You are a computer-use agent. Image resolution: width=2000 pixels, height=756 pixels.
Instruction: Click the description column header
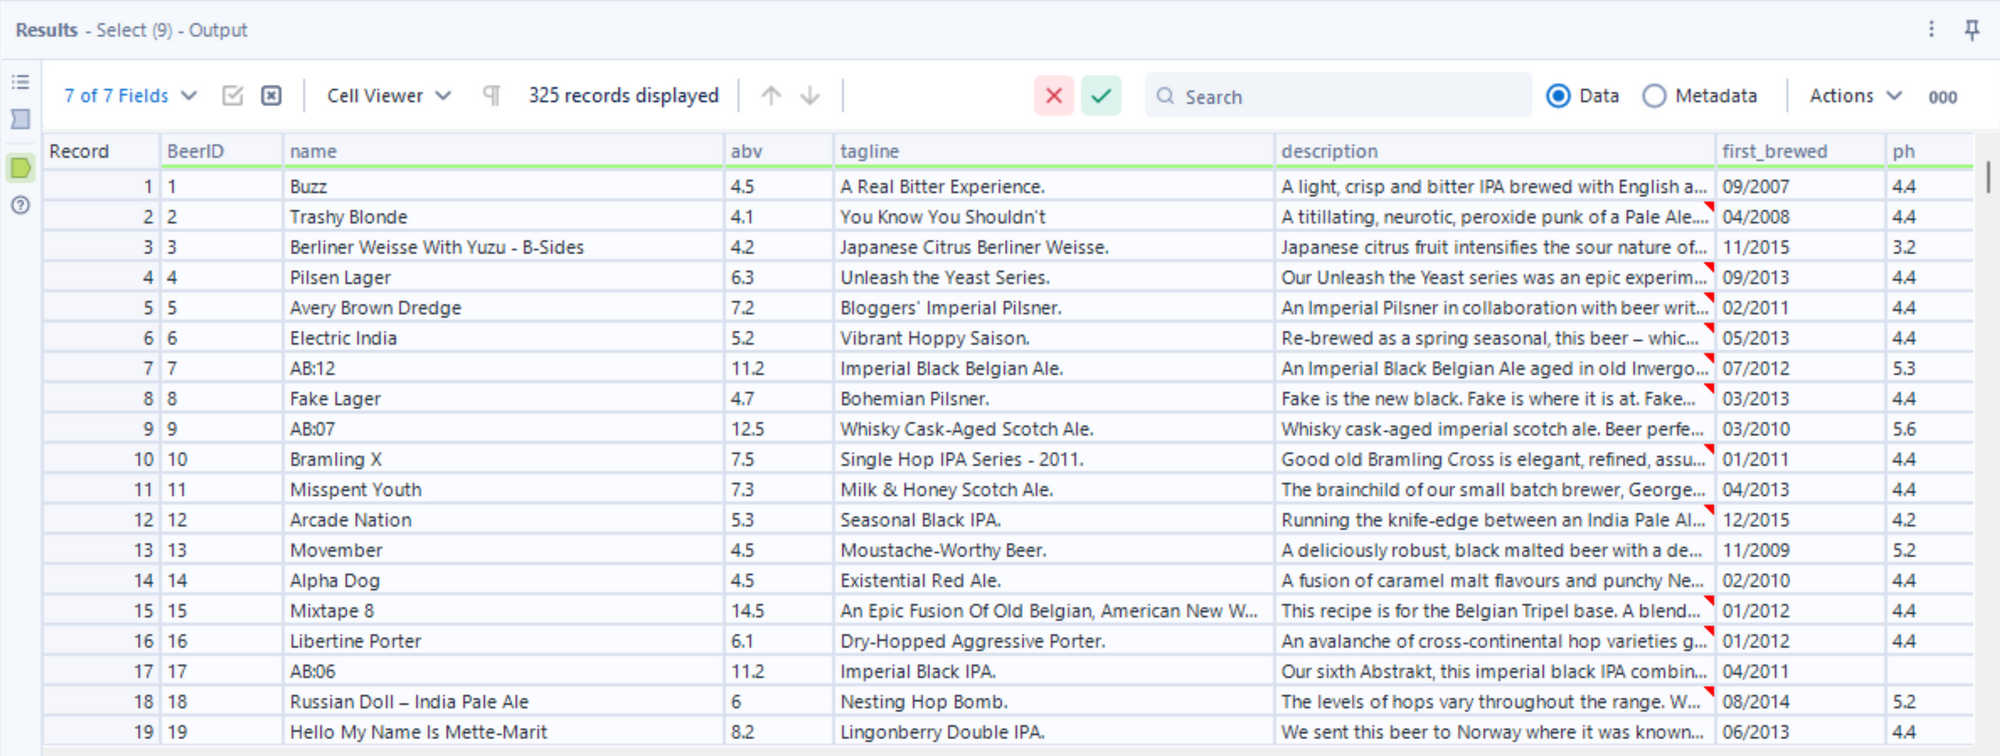point(1495,151)
